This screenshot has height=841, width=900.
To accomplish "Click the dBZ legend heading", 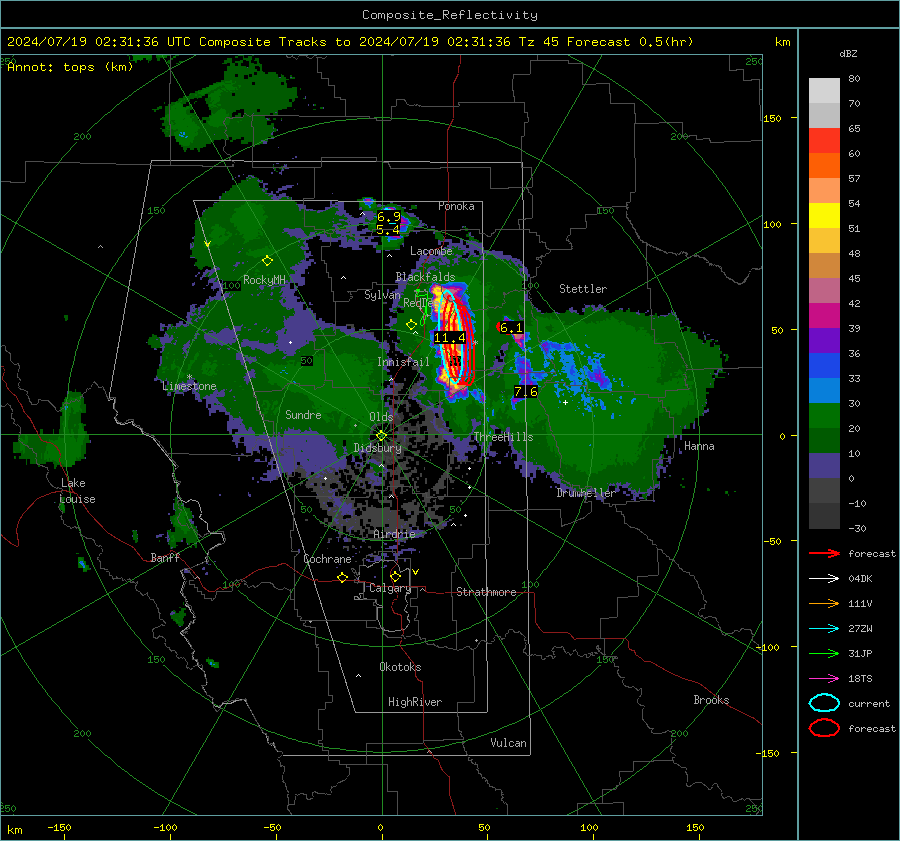I will (848, 54).
